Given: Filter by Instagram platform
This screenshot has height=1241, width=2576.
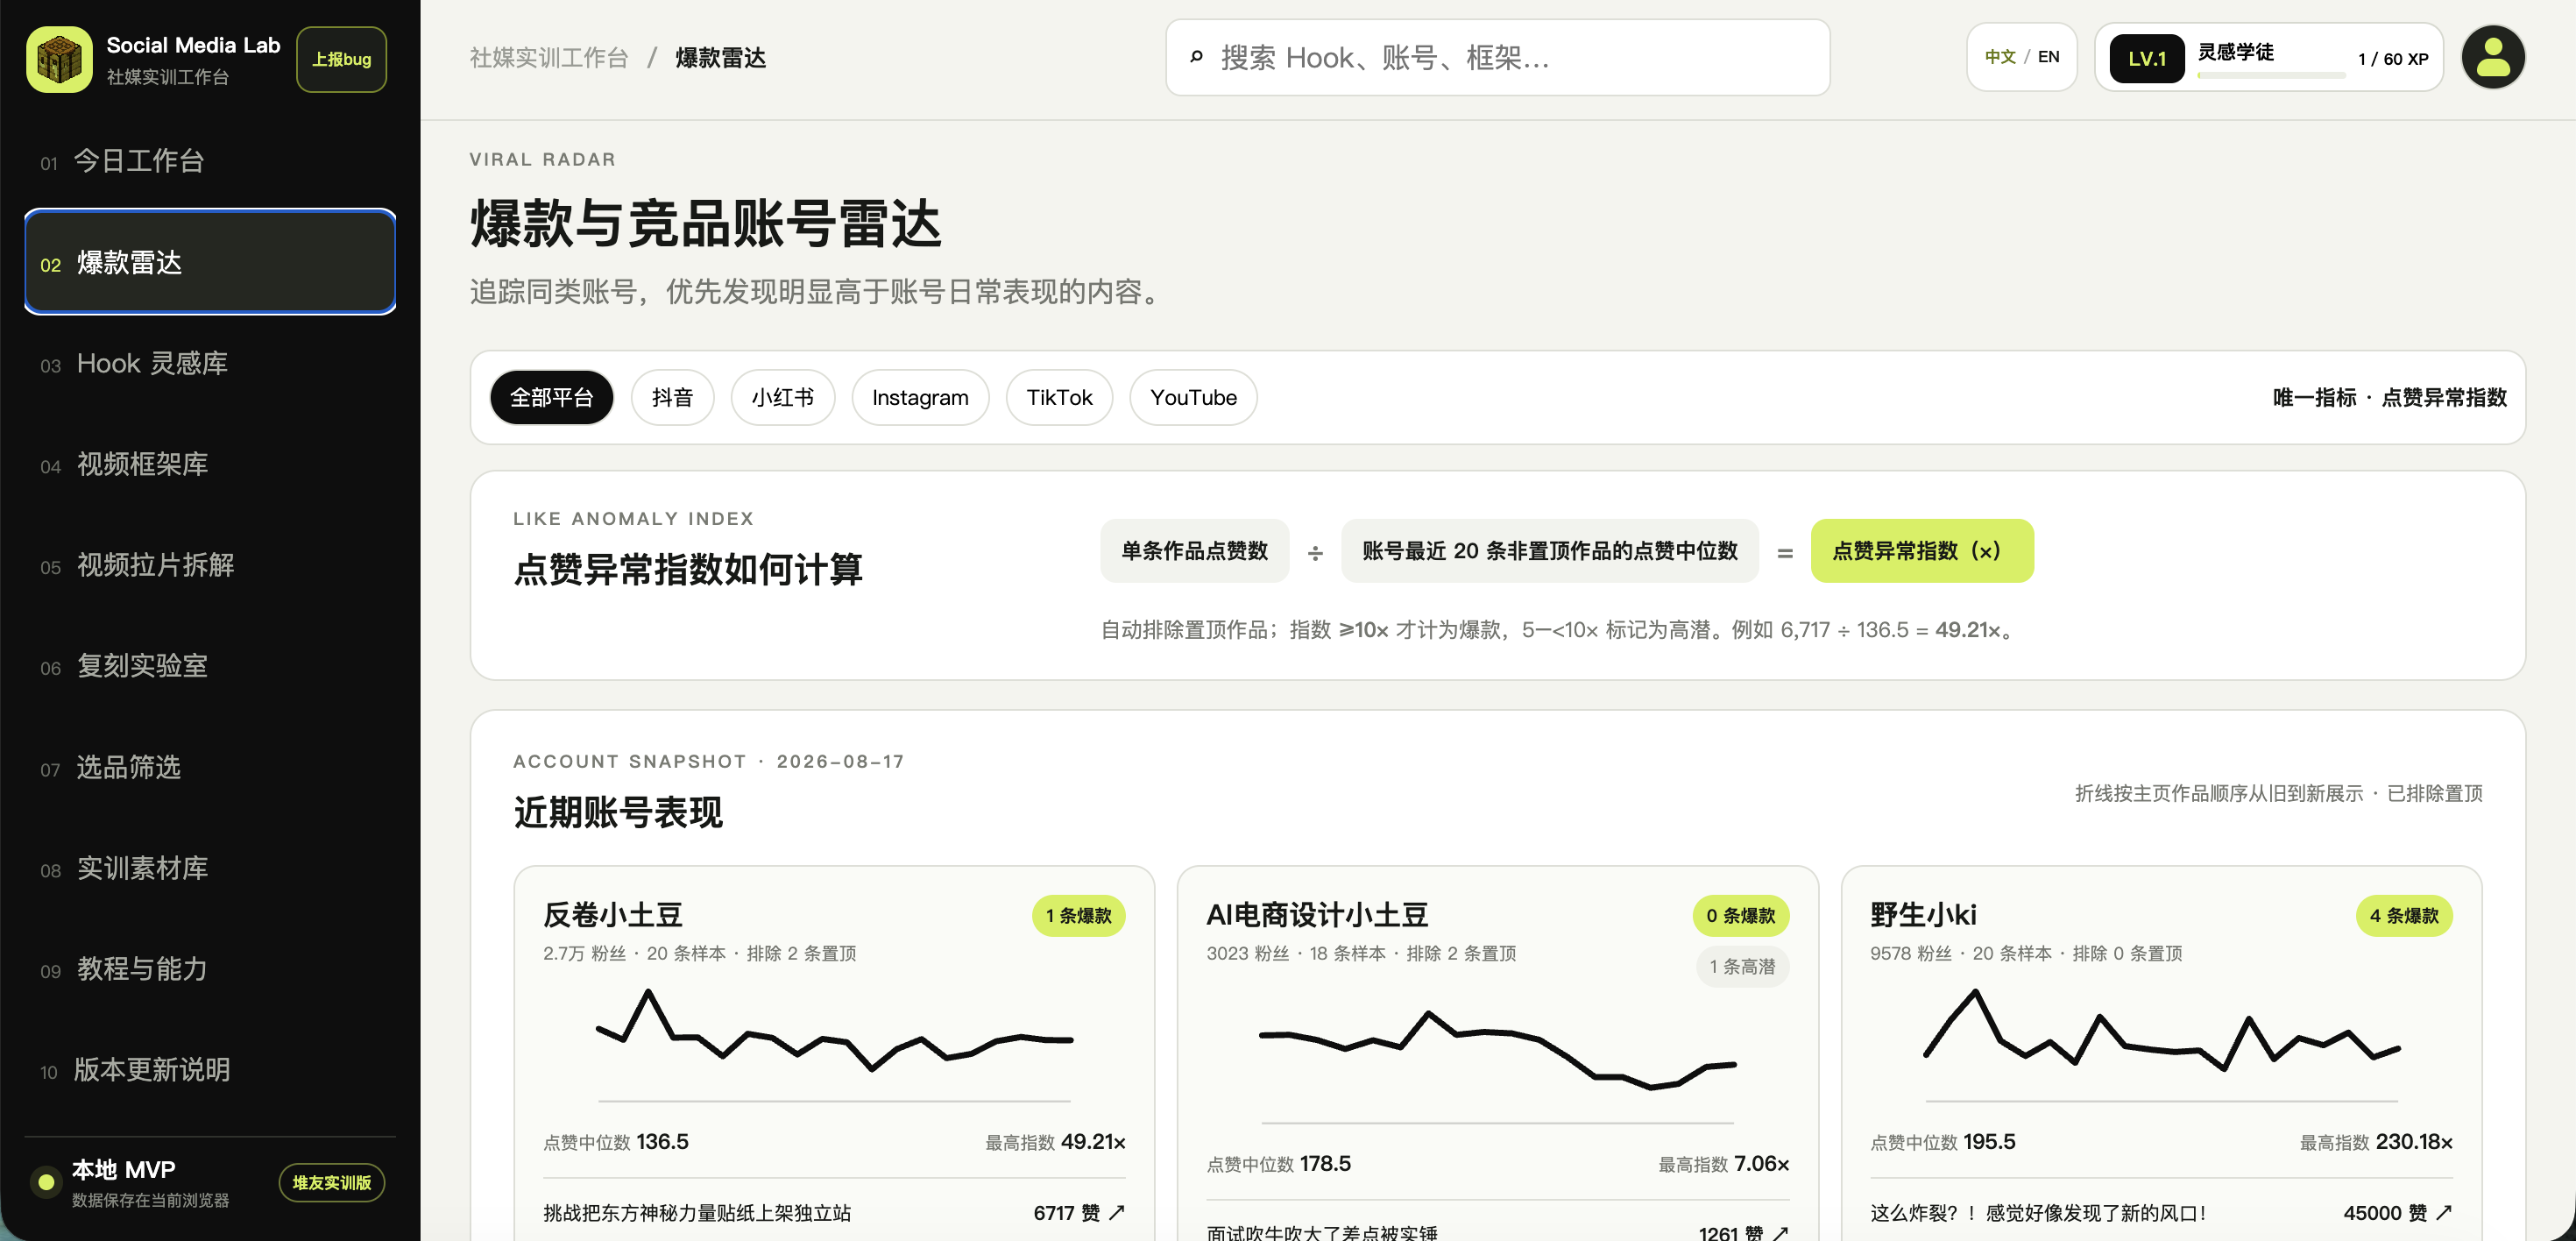Looking at the screenshot, I should click(x=920, y=397).
